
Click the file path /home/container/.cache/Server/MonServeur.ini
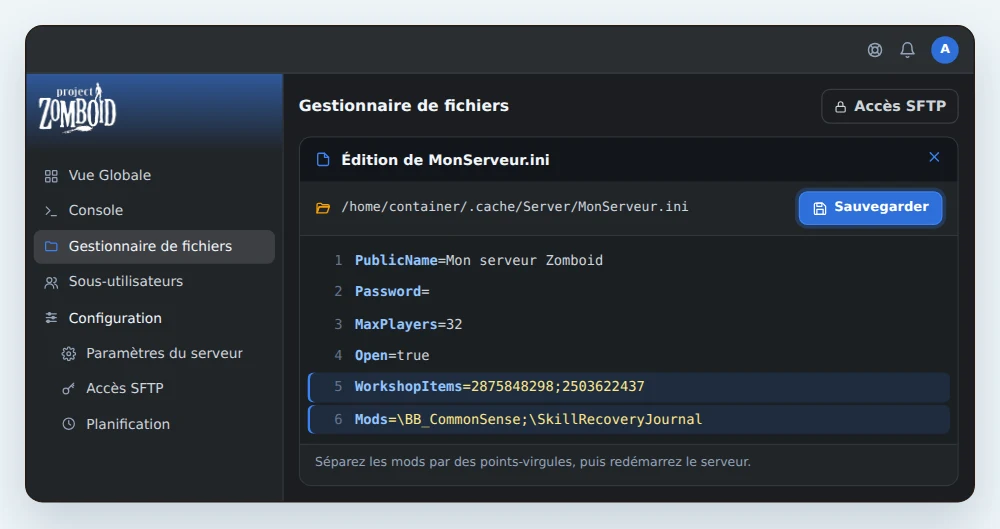(x=515, y=207)
